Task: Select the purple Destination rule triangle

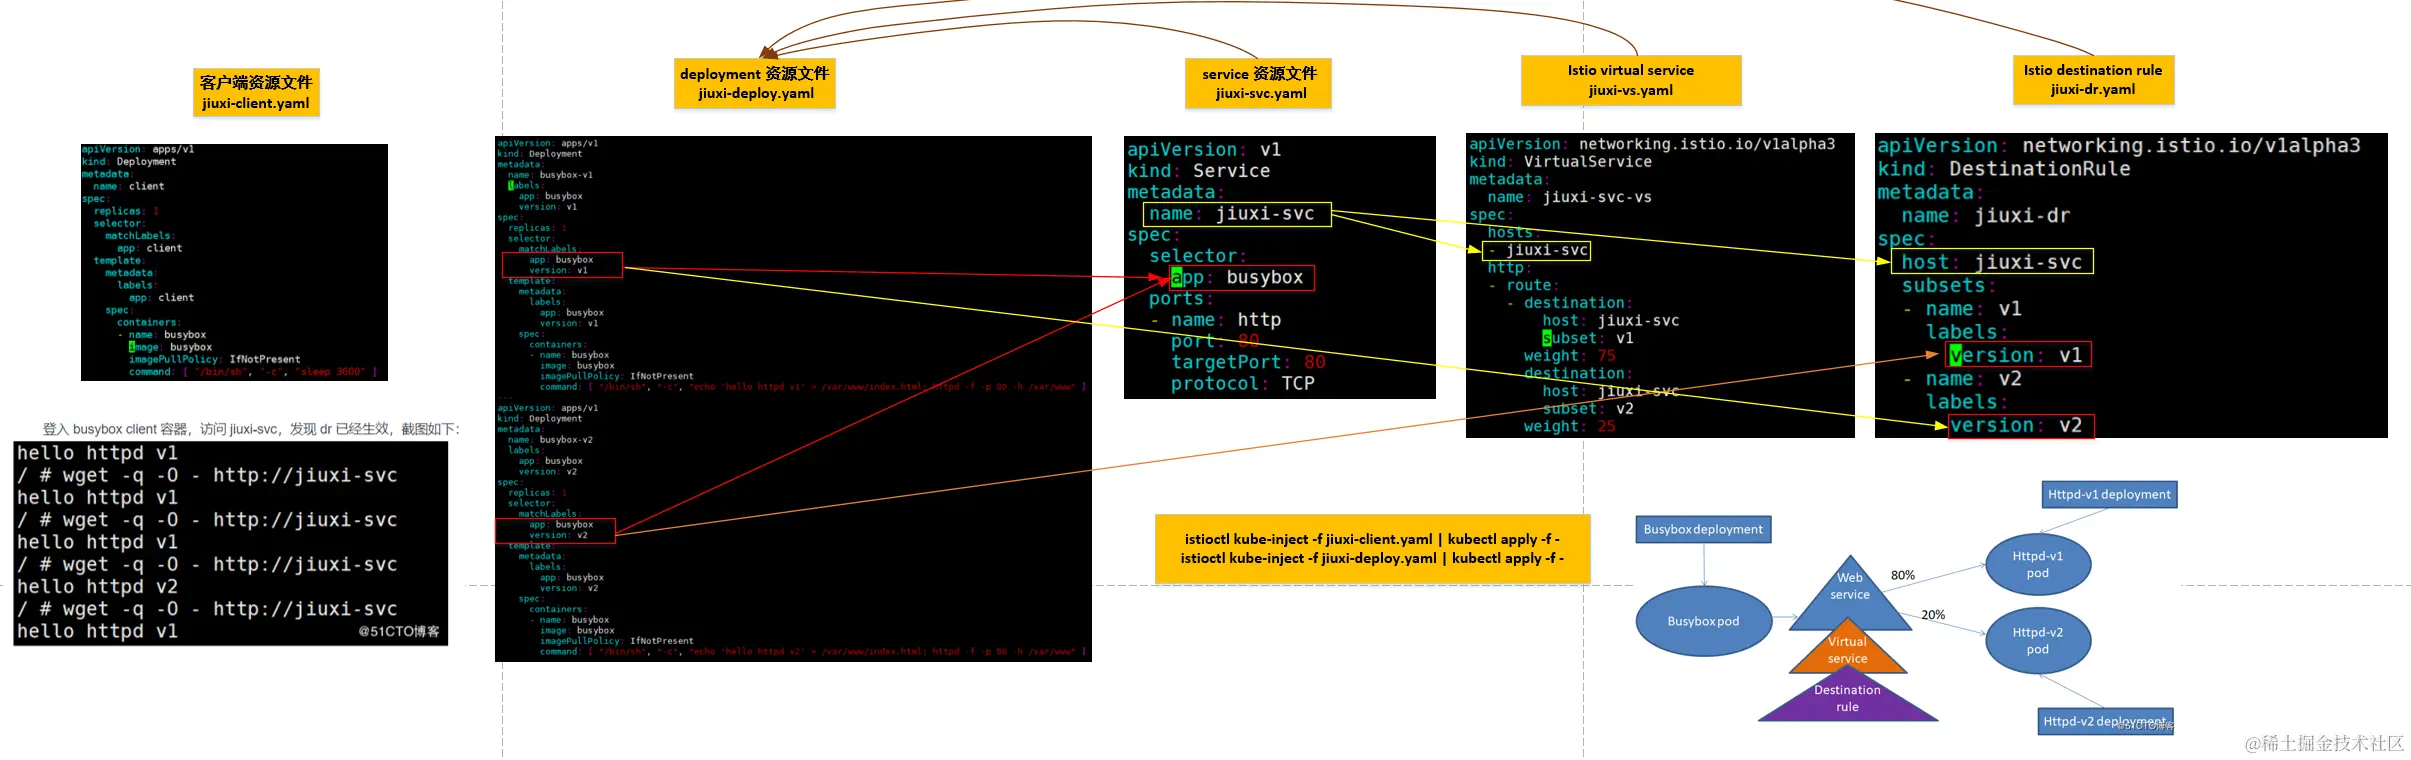Action: click(1848, 697)
